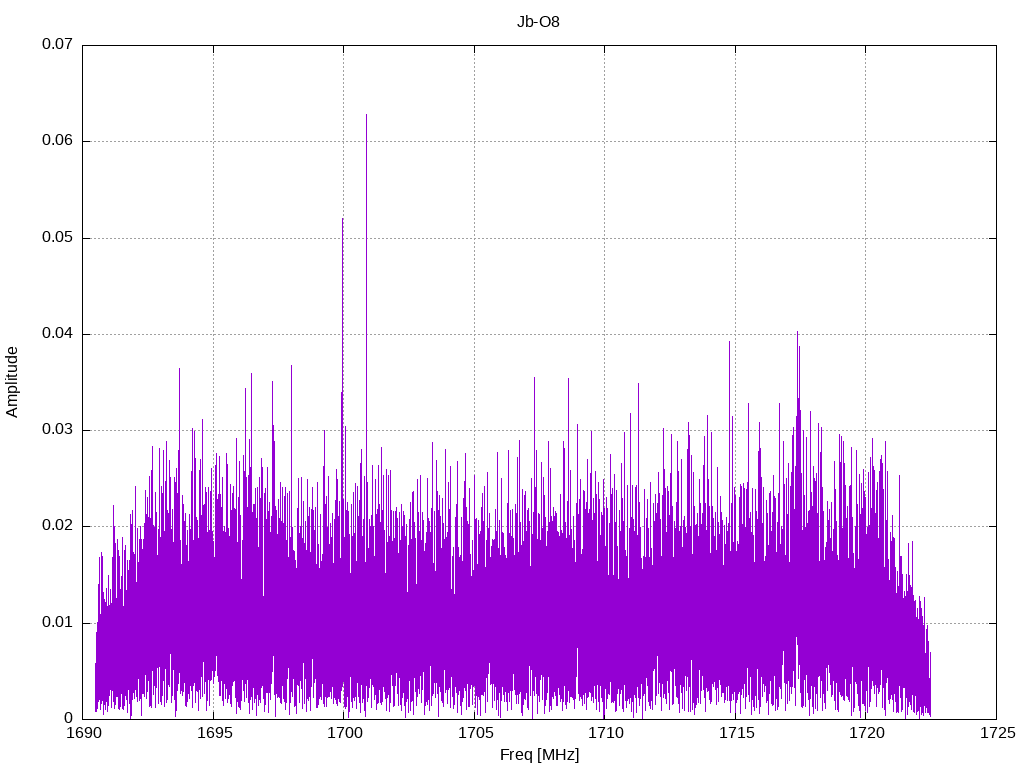Click the Amplitude y-axis label
1024x768 pixels.
click(13, 381)
